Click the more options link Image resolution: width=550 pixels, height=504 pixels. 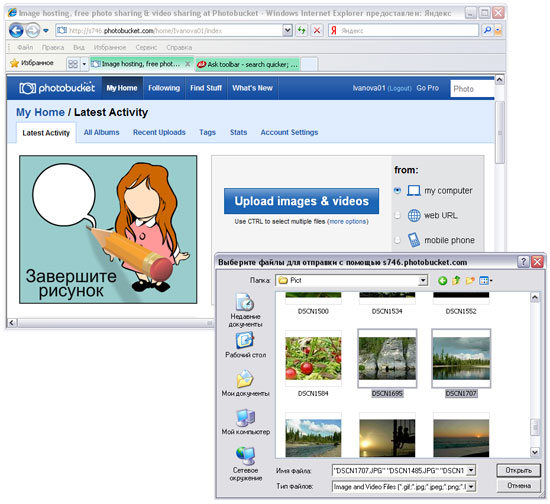click(x=348, y=222)
